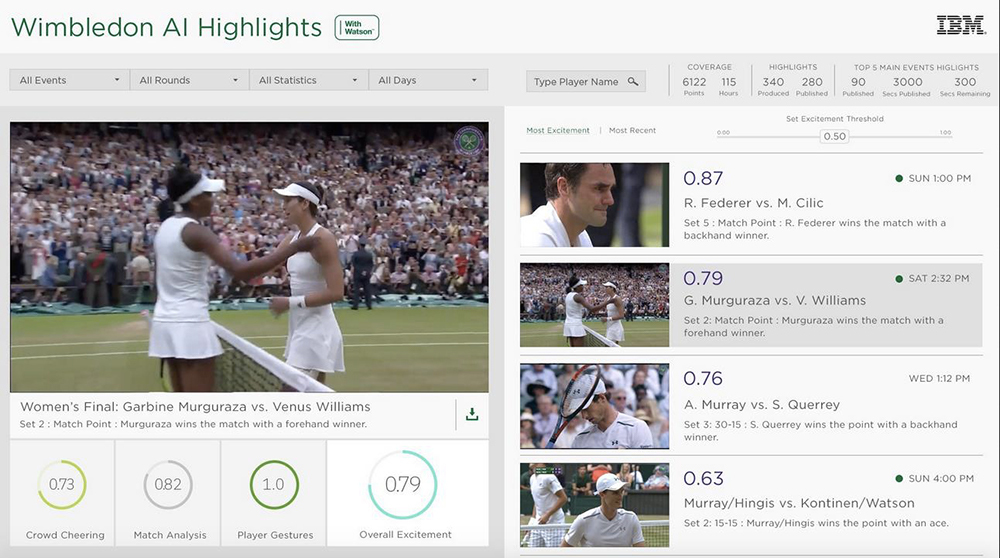Click the Crowd Cheering score circle
This screenshot has width=1000, height=558.
[x=62, y=484]
